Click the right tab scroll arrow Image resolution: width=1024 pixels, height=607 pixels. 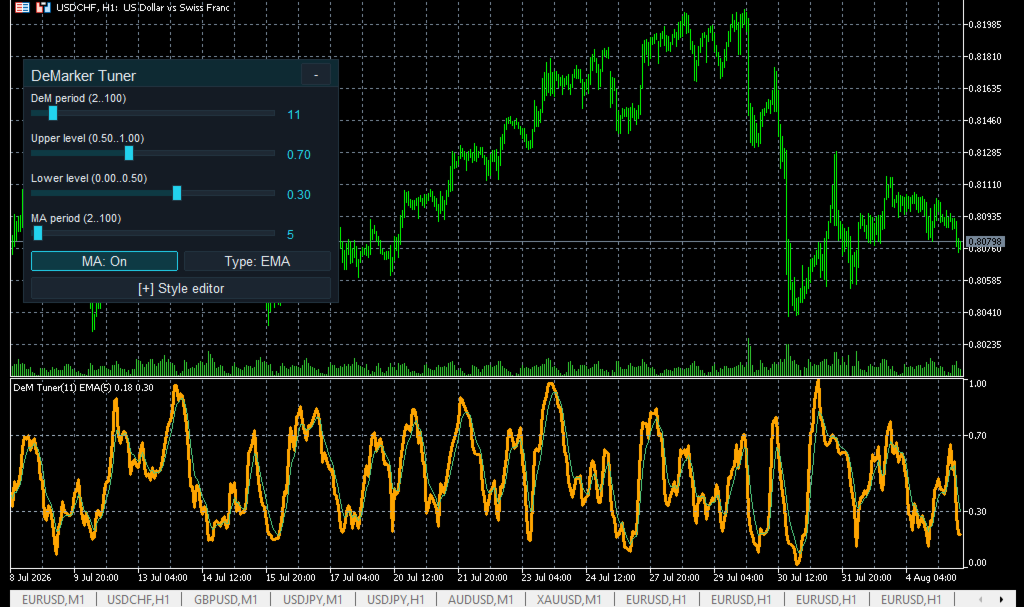1001,599
